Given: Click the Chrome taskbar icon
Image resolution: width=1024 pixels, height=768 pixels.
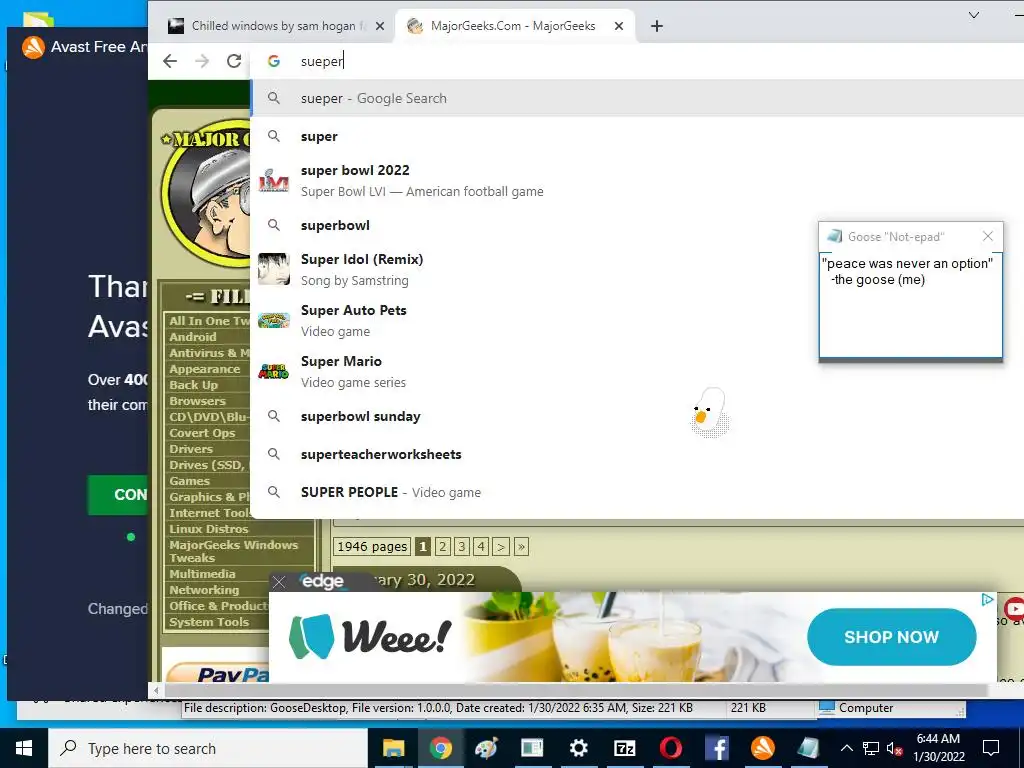Looking at the screenshot, I should click(x=441, y=748).
